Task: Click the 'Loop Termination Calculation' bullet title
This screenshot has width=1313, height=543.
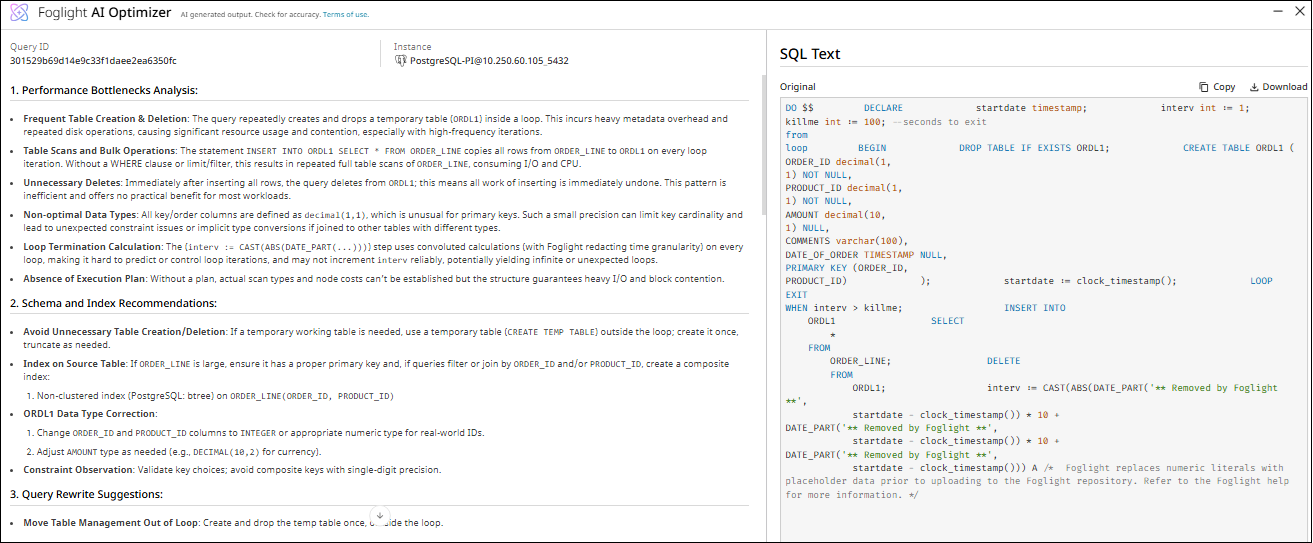Action: pyautogui.click(x=89, y=247)
